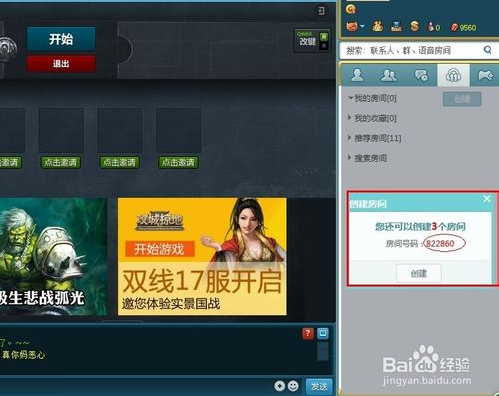
Task: Click the round lobby emblem left of 开始
Action: coord(8,49)
